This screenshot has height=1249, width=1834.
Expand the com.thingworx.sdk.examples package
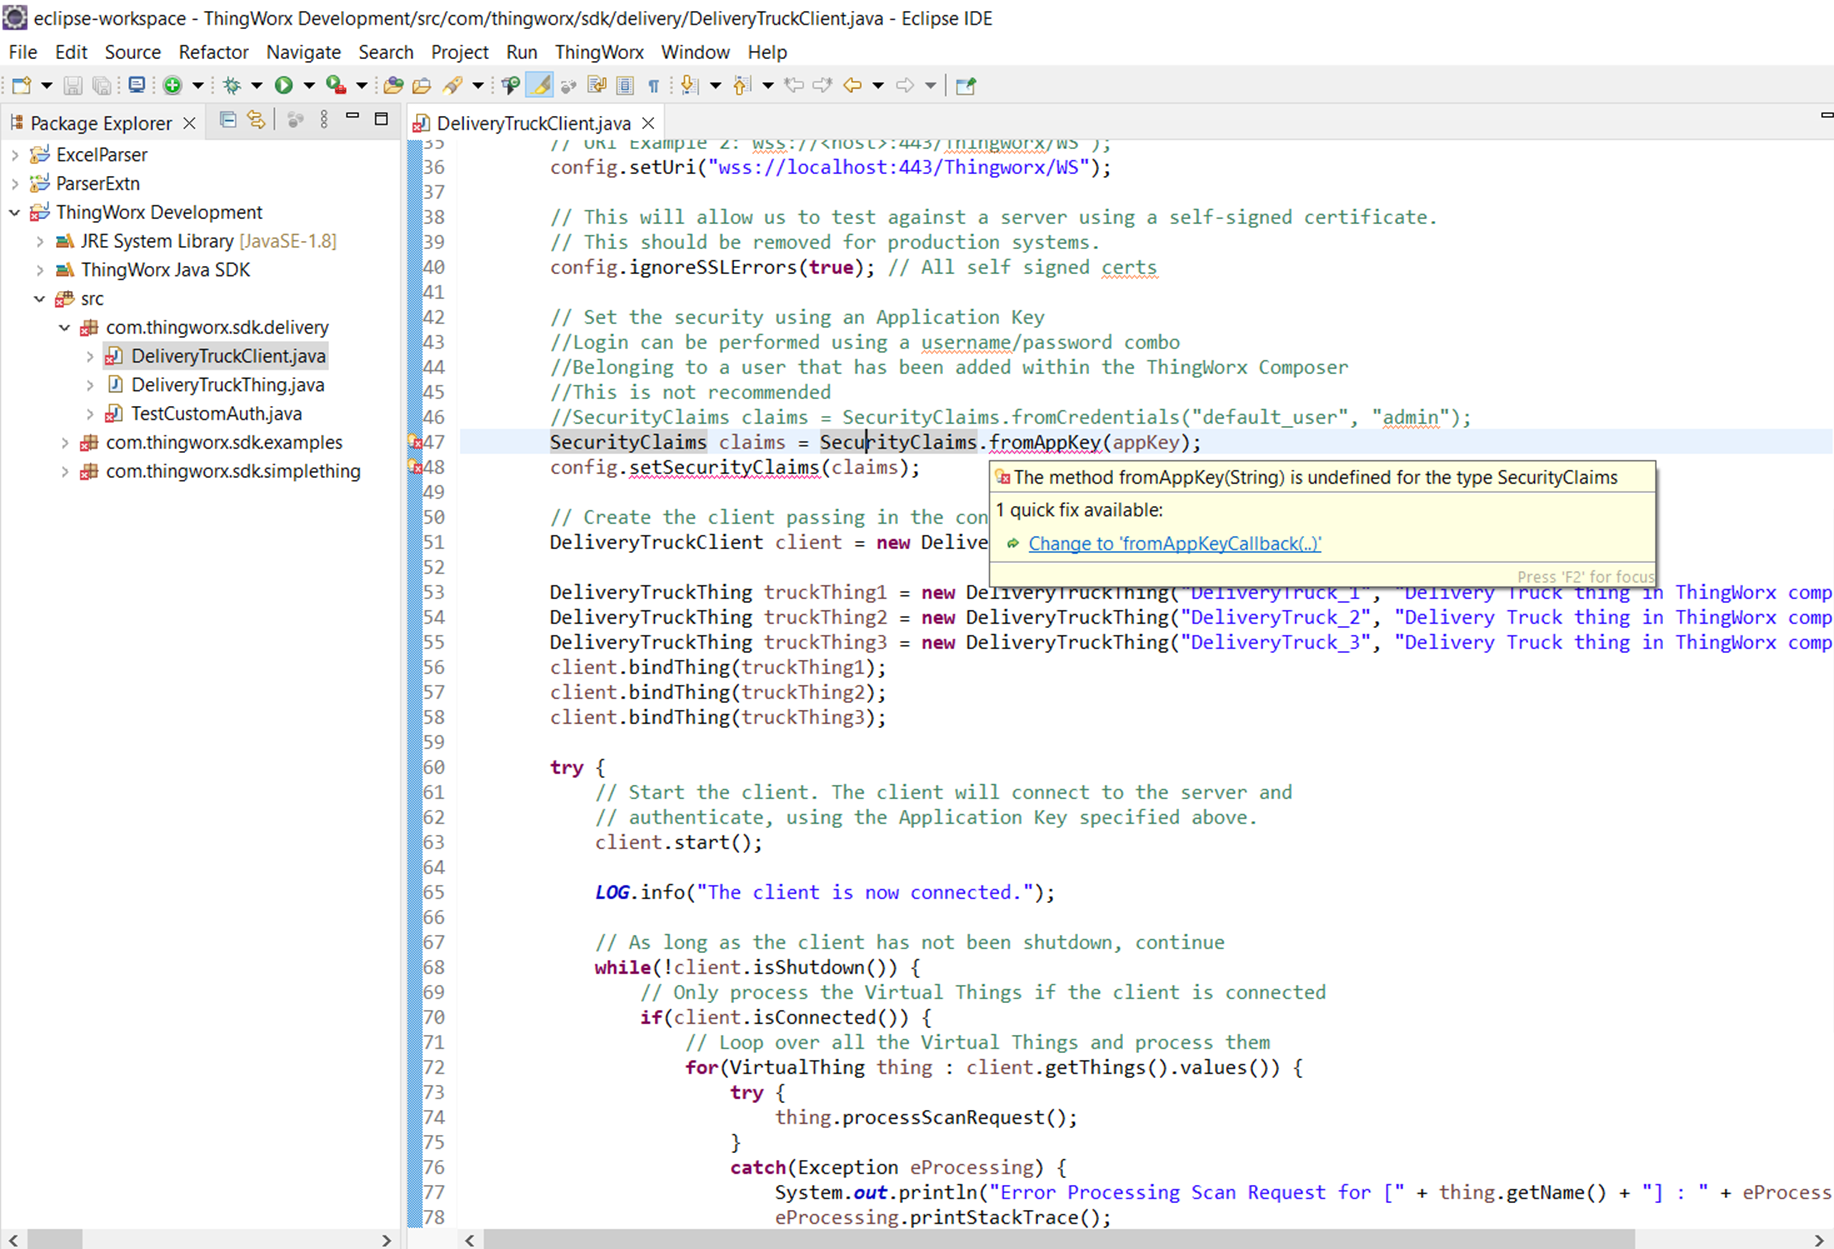pos(65,442)
